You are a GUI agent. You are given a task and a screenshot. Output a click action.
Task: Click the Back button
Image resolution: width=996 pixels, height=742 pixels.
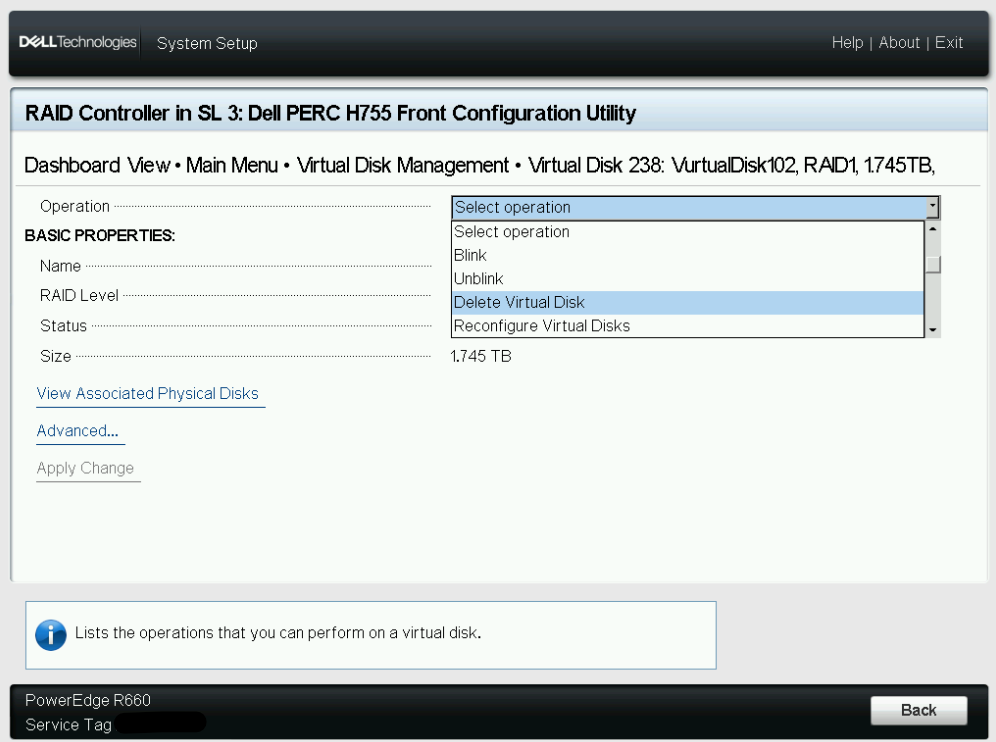pos(919,710)
